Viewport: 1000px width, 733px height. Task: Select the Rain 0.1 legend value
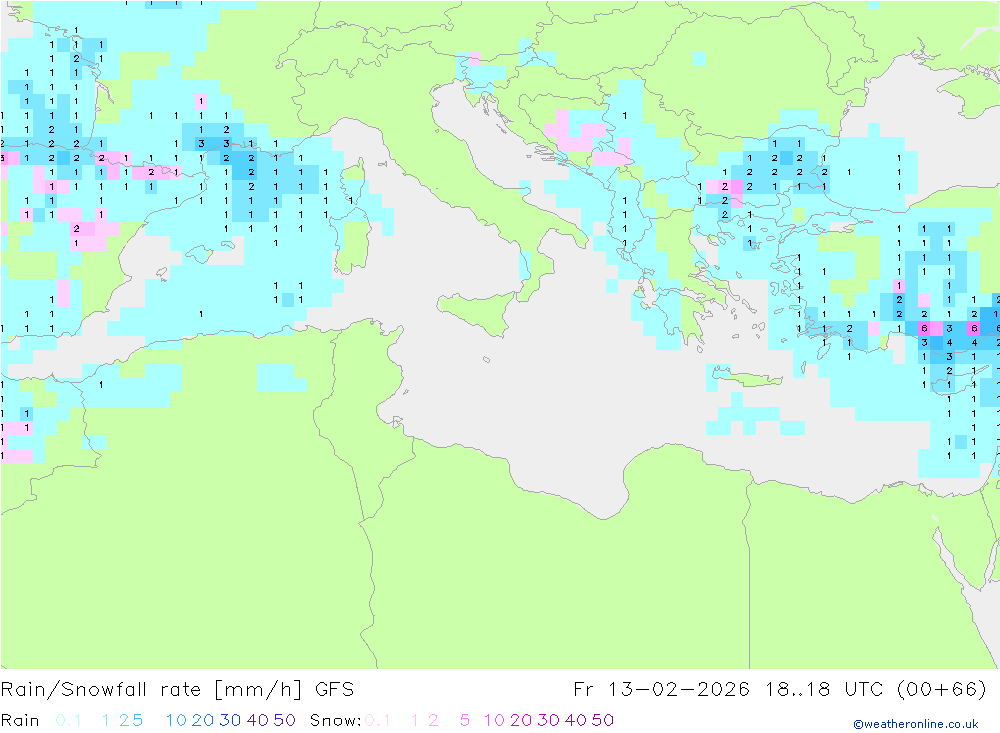click(68, 720)
